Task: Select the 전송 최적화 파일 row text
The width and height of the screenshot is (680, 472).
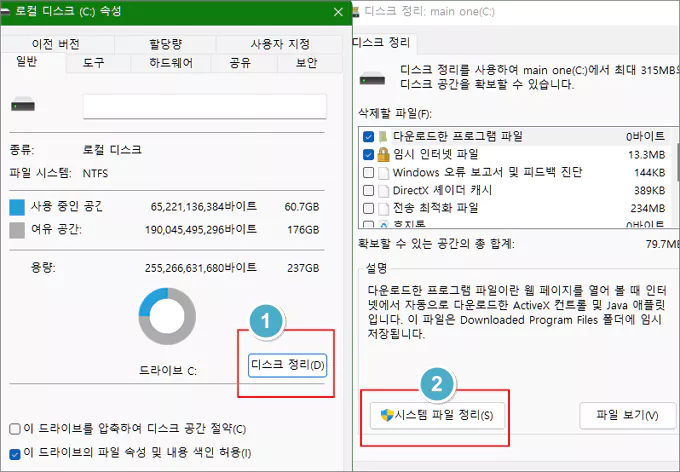Action: 435,208
